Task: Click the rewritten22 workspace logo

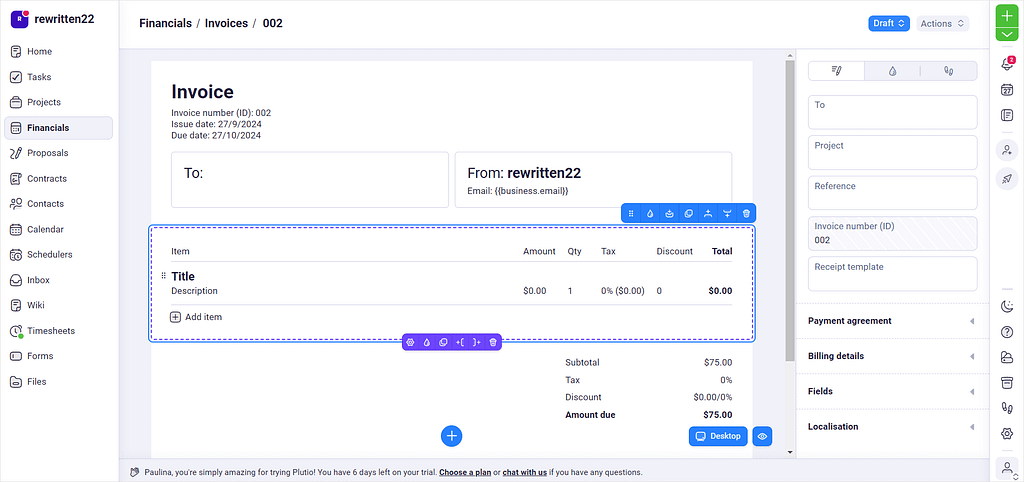Action: point(20,19)
